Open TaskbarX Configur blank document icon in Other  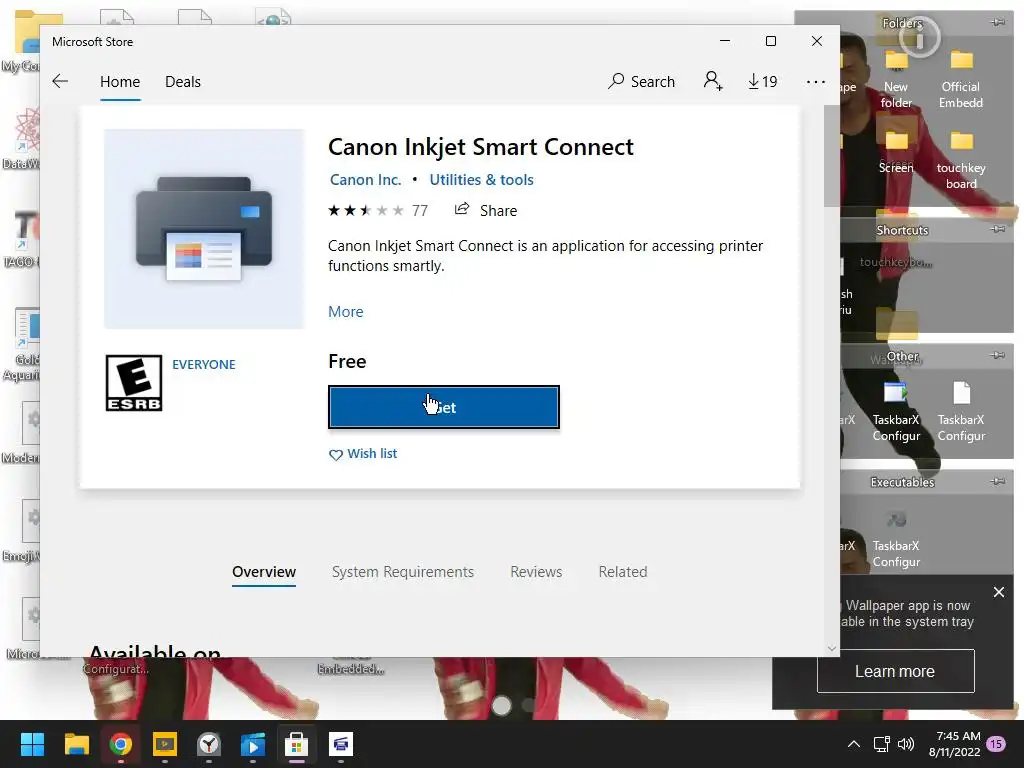click(x=961, y=411)
